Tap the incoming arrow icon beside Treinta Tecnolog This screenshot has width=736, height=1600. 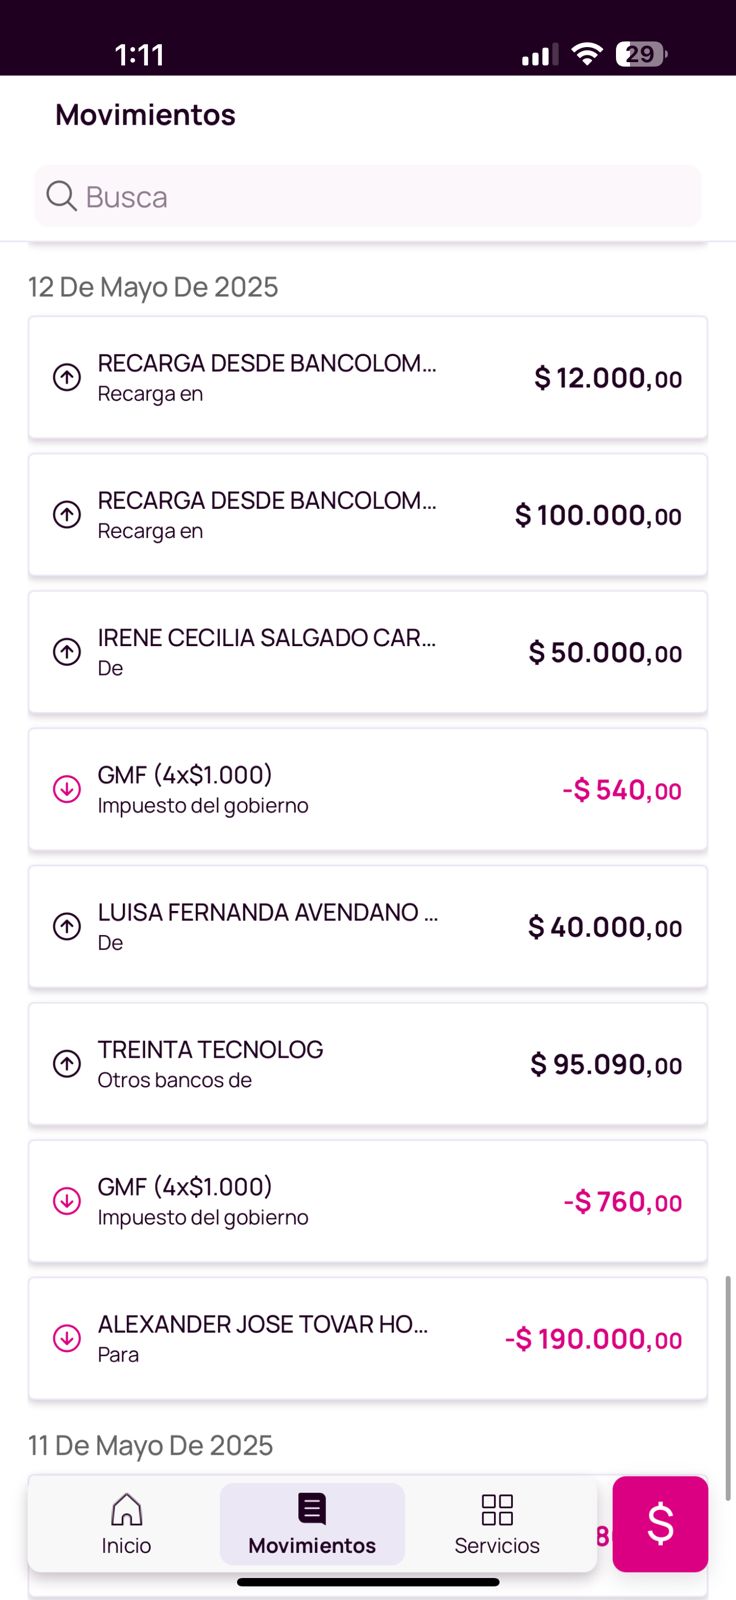pos(67,1063)
